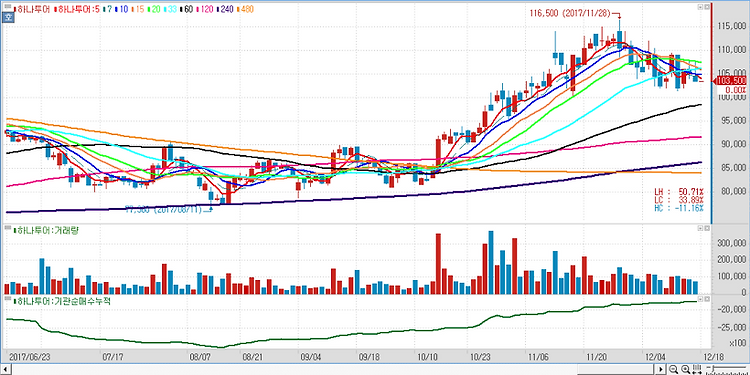Image resolution: width=750 pixels, height=375 pixels.
Task: Click the LC : 33.89% statistic
Action: click(679, 200)
